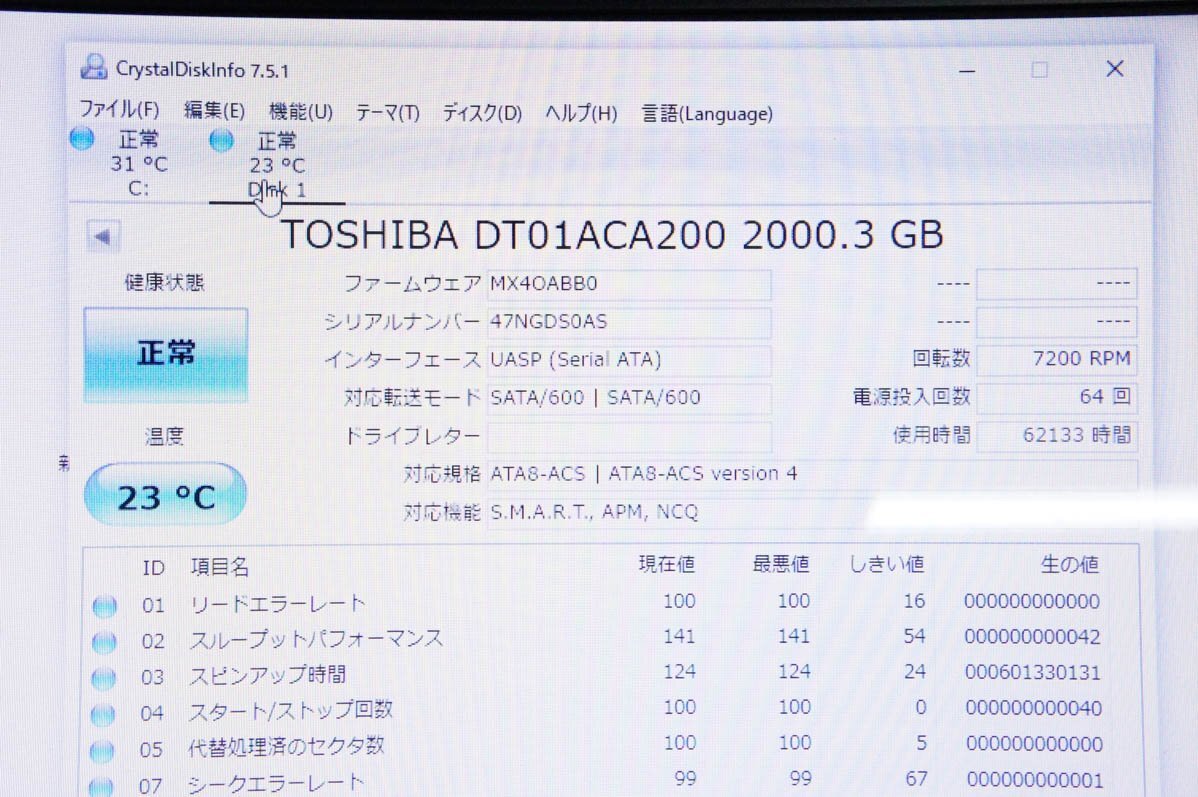Click the ATA8-ACS standard field

click(x=812, y=474)
